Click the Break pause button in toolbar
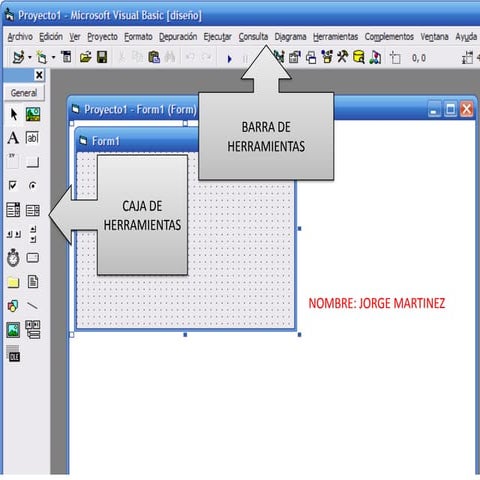This screenshot has width=480, height=480. [245, 59]
